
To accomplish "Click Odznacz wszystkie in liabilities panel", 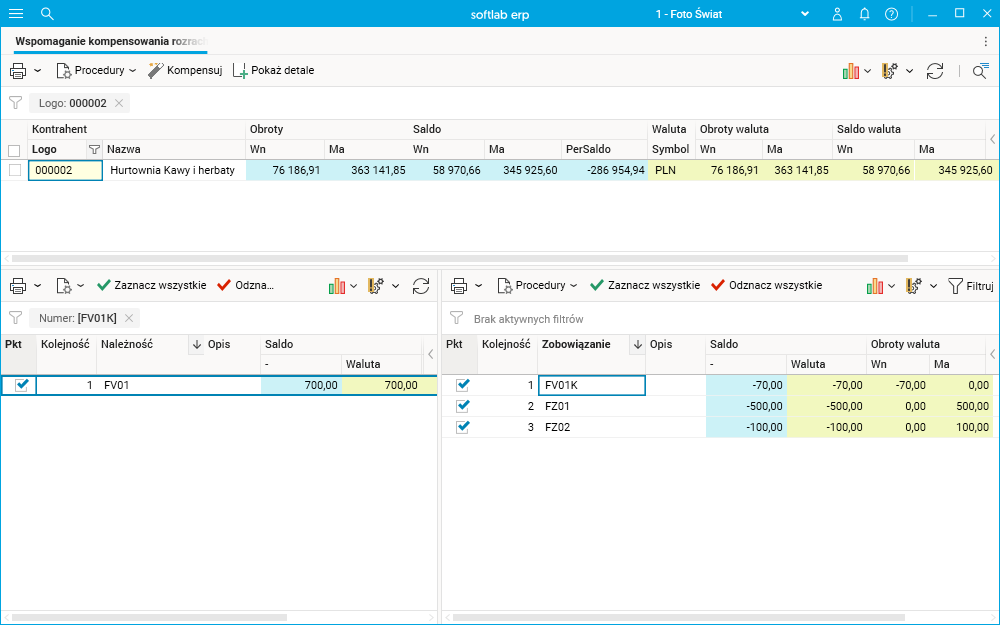I will 767,285.
